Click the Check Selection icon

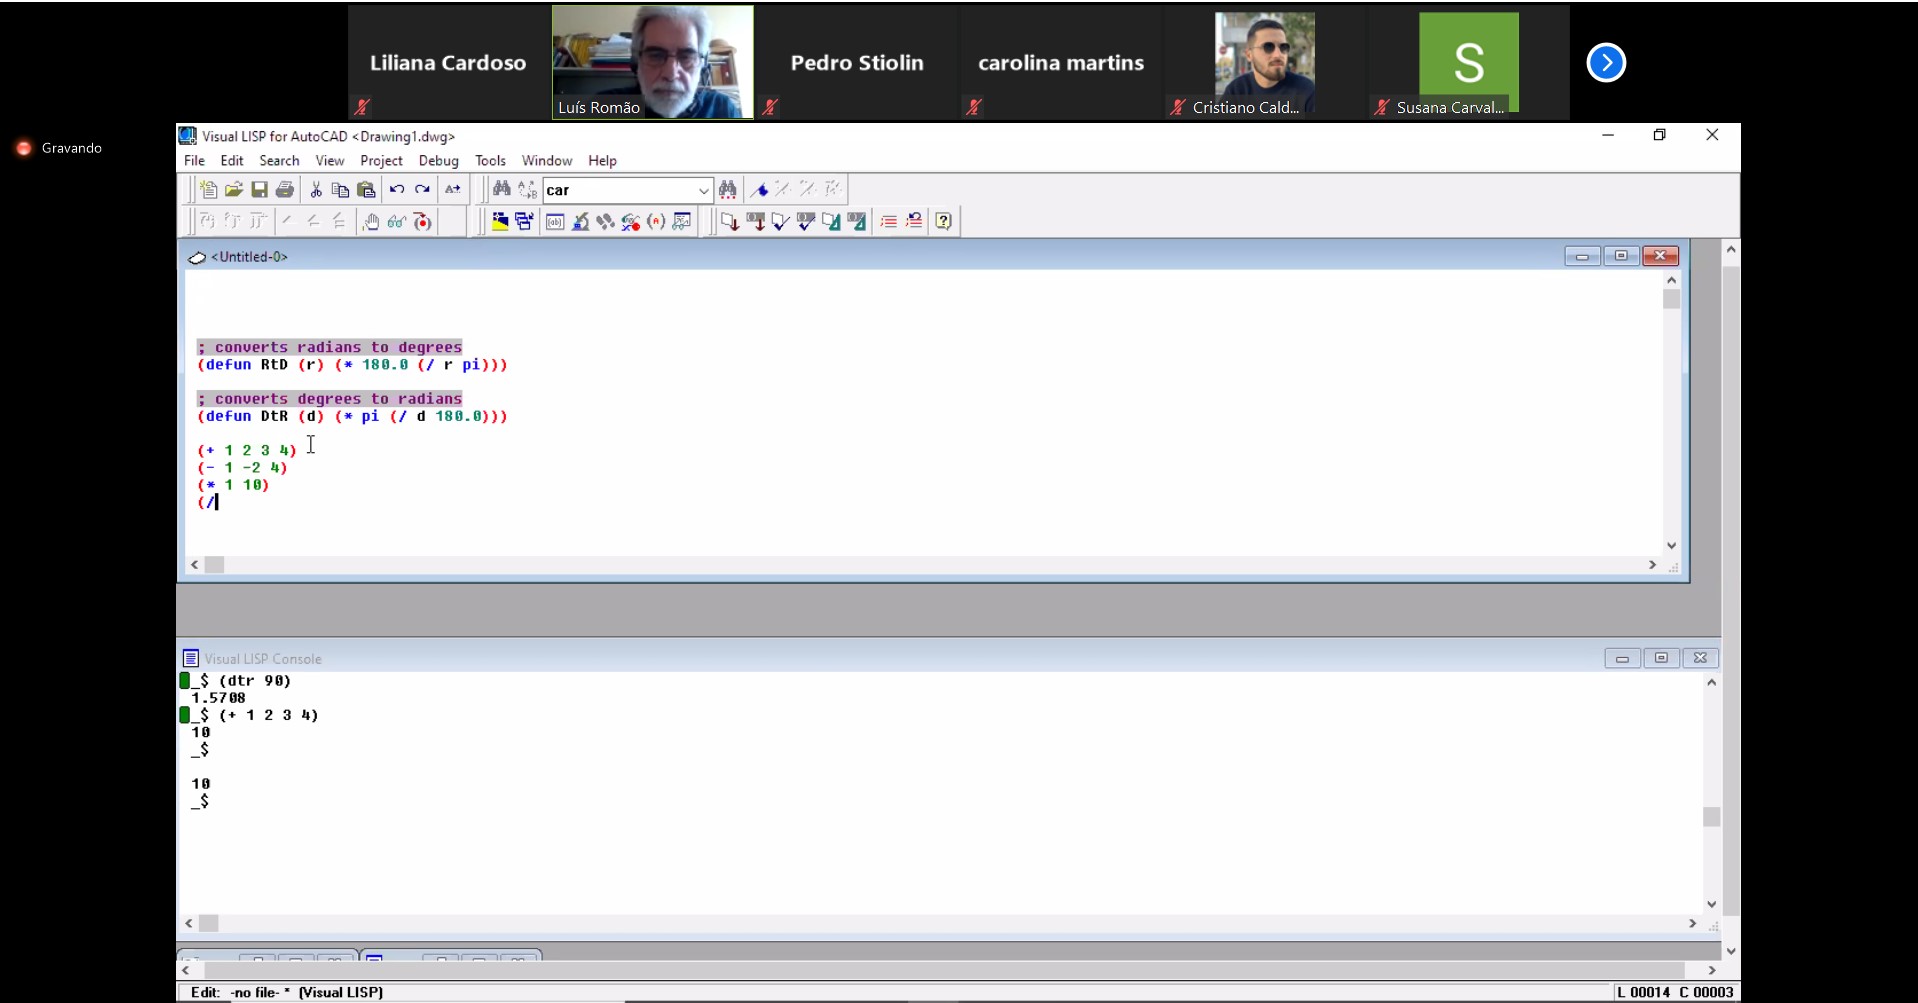[x=806, y=222]
